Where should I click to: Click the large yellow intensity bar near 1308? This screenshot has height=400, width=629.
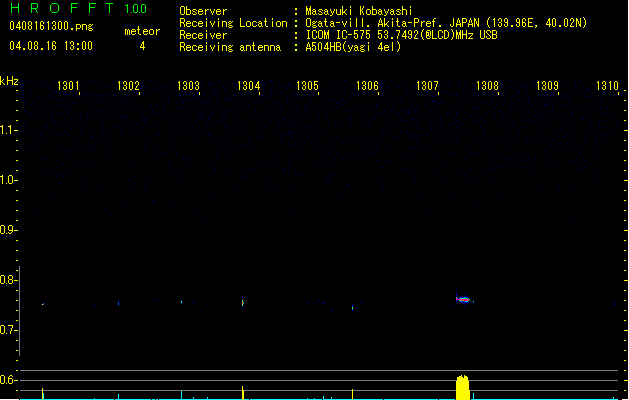tap(463, 388)
